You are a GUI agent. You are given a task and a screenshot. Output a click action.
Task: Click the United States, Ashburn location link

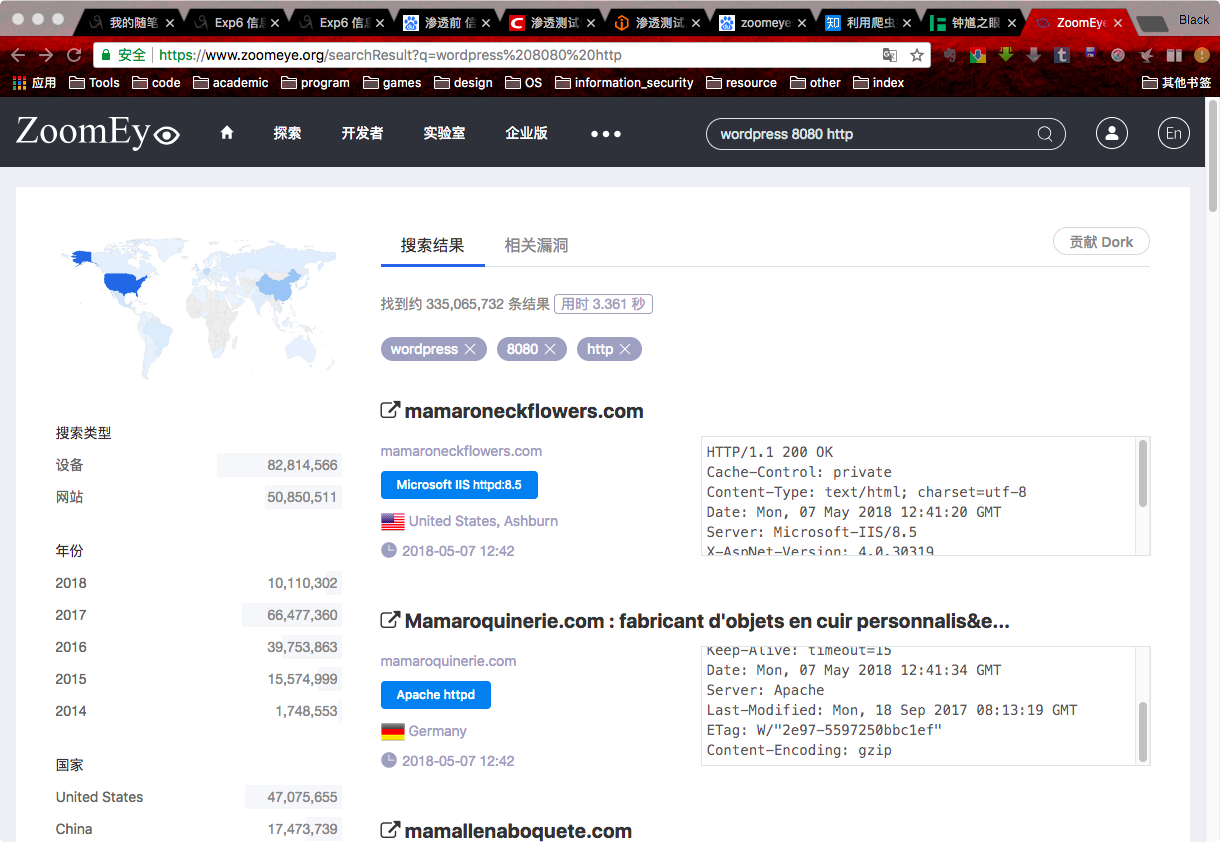click(x=483, y=521)
